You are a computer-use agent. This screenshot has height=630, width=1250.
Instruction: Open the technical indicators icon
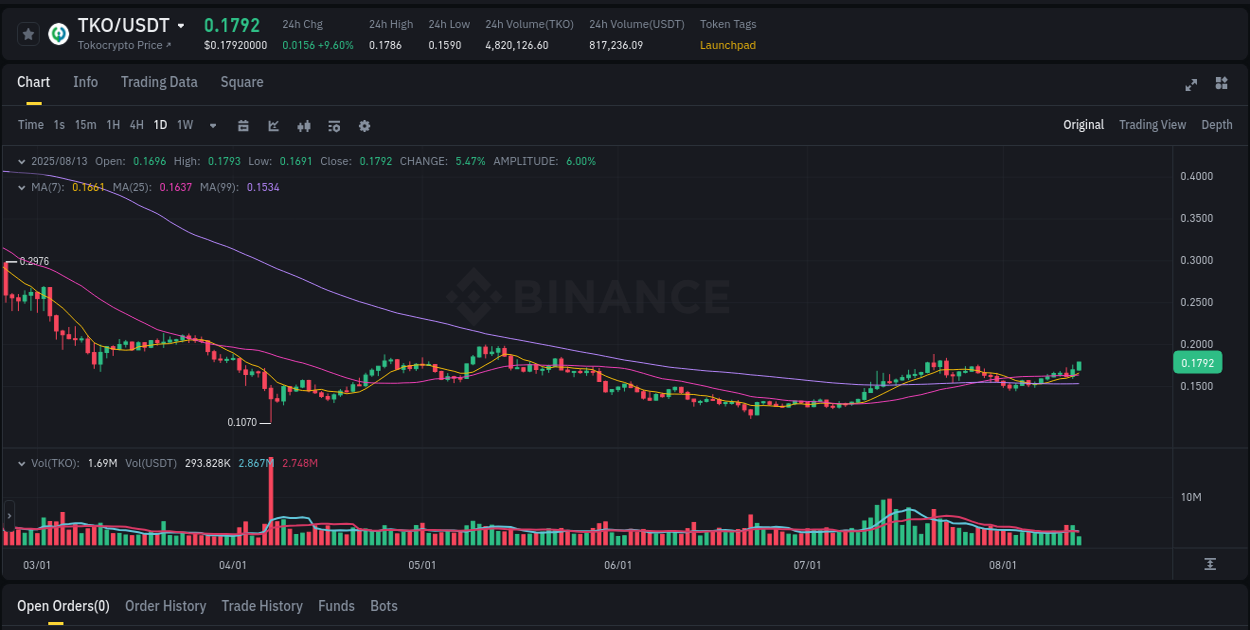(333, 126)
